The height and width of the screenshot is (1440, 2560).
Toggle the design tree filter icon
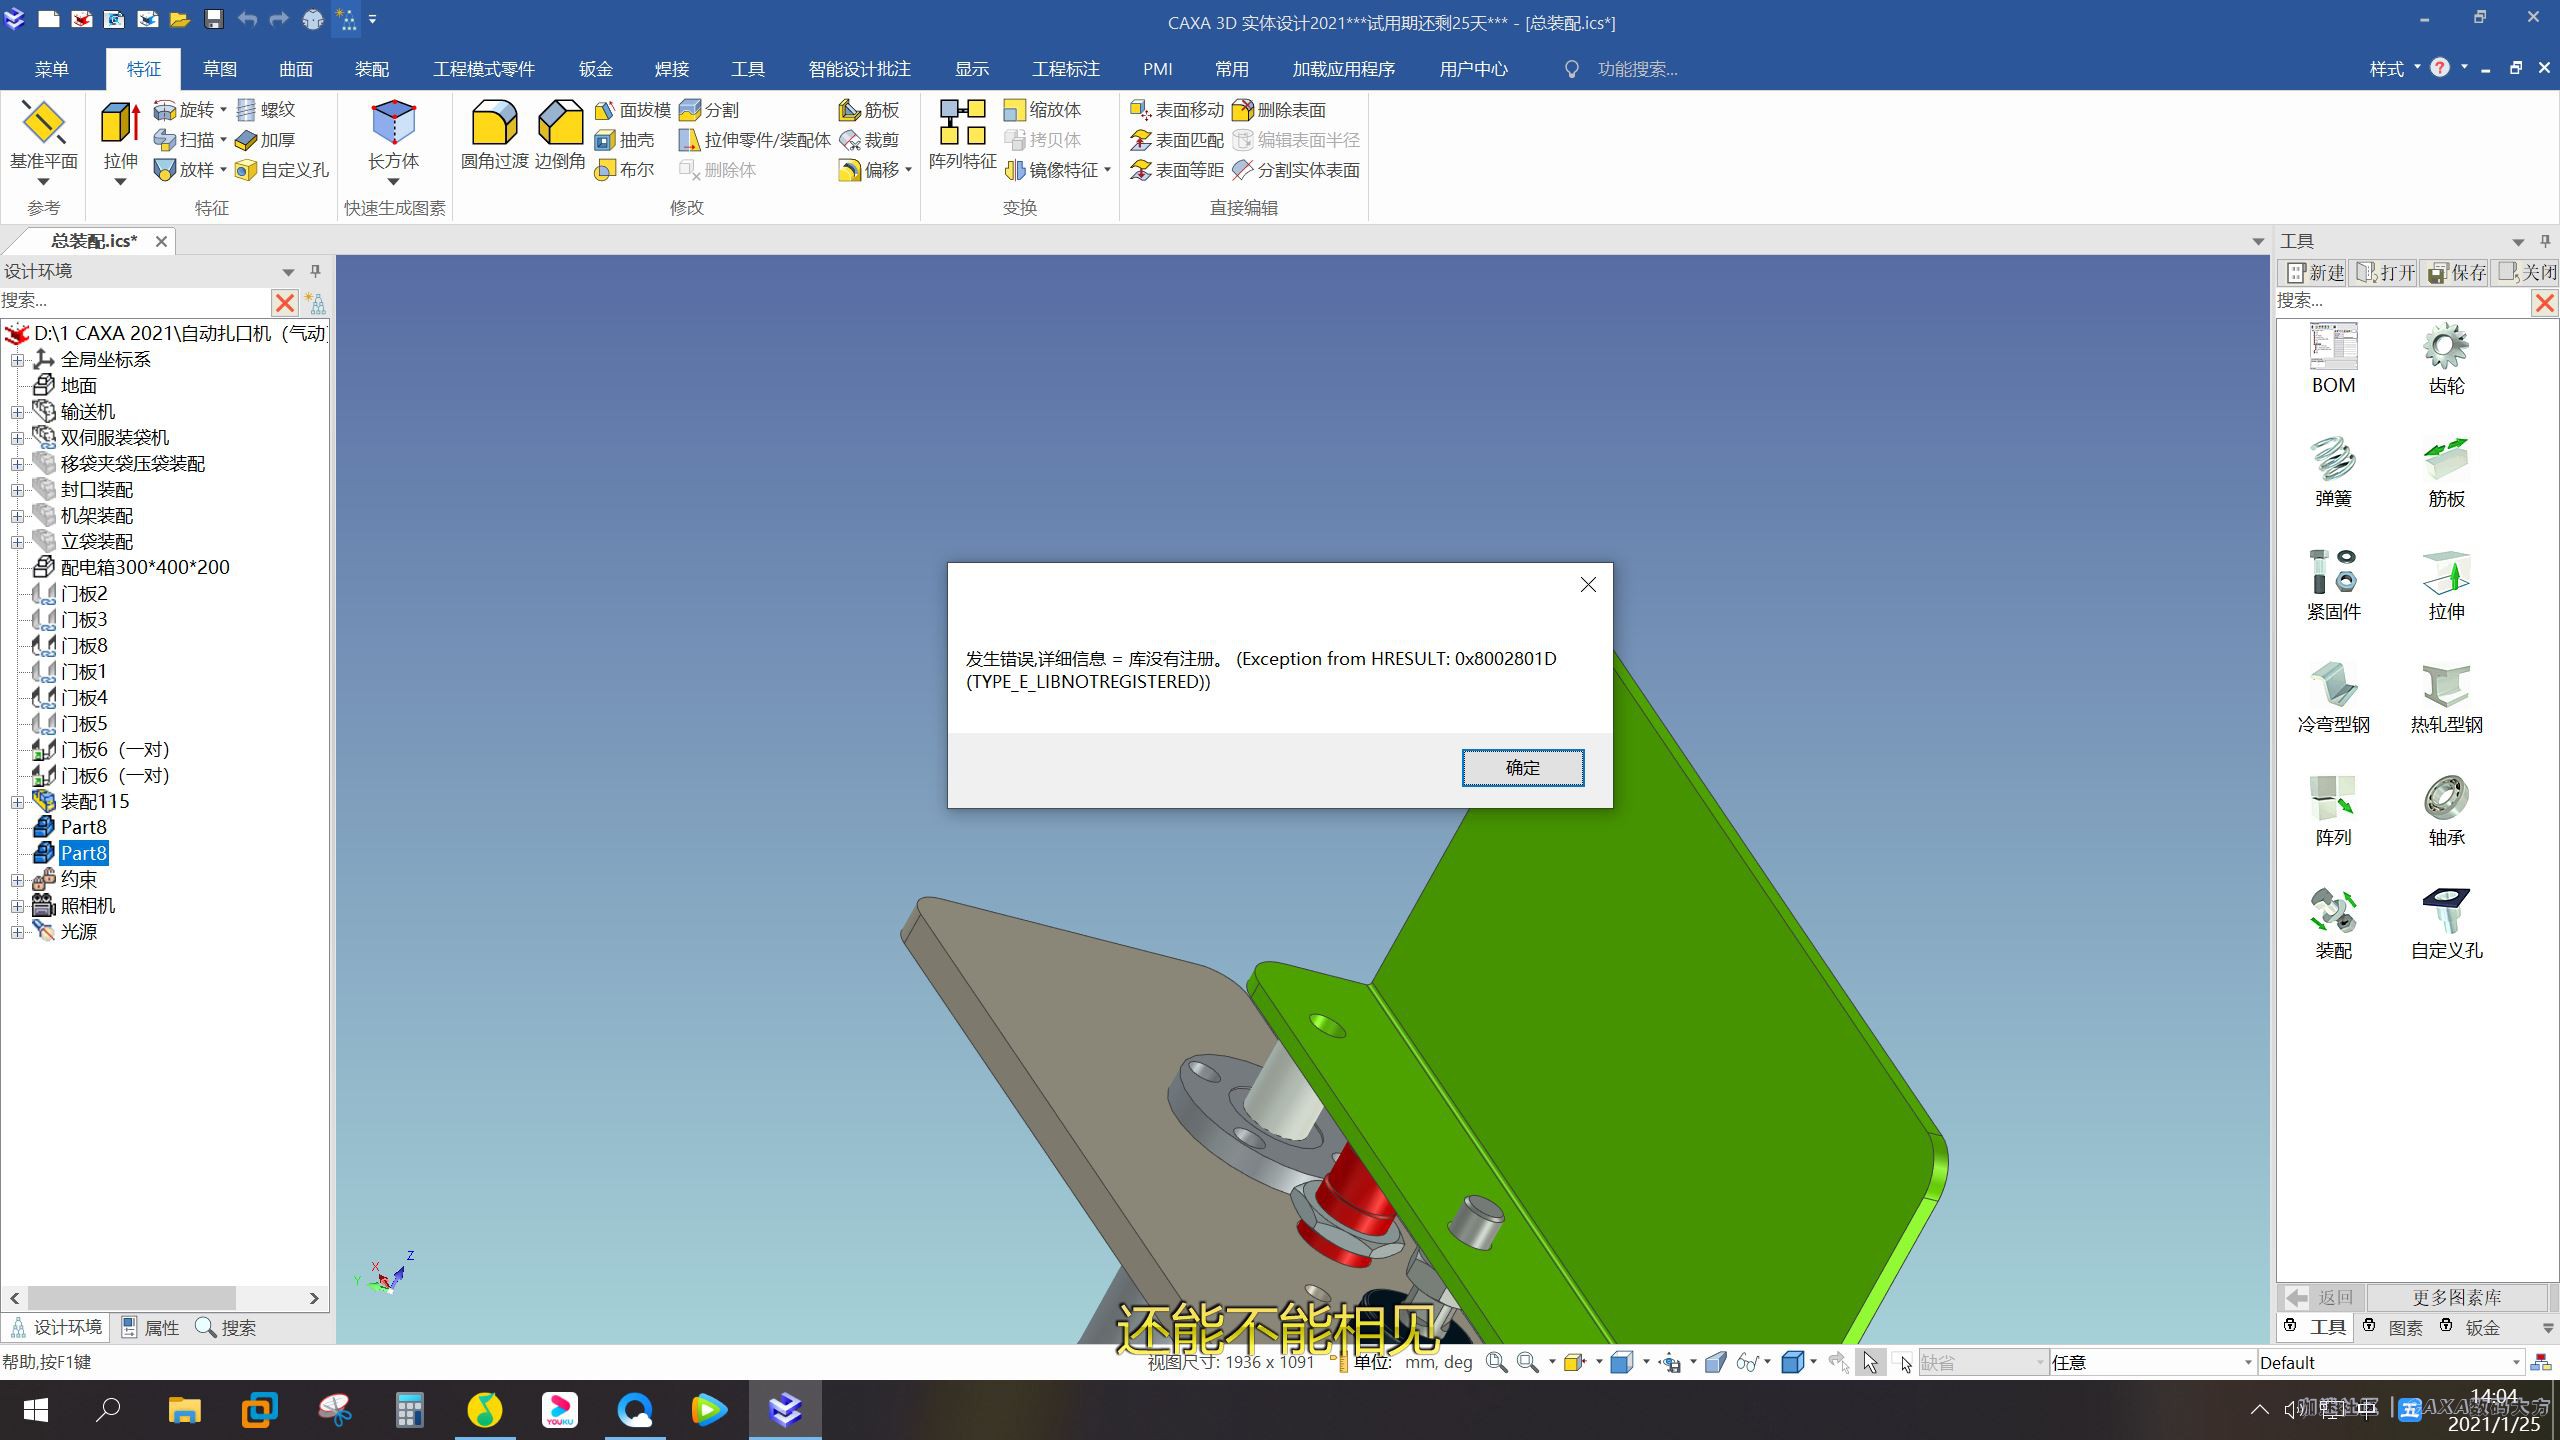coord(315,302)
